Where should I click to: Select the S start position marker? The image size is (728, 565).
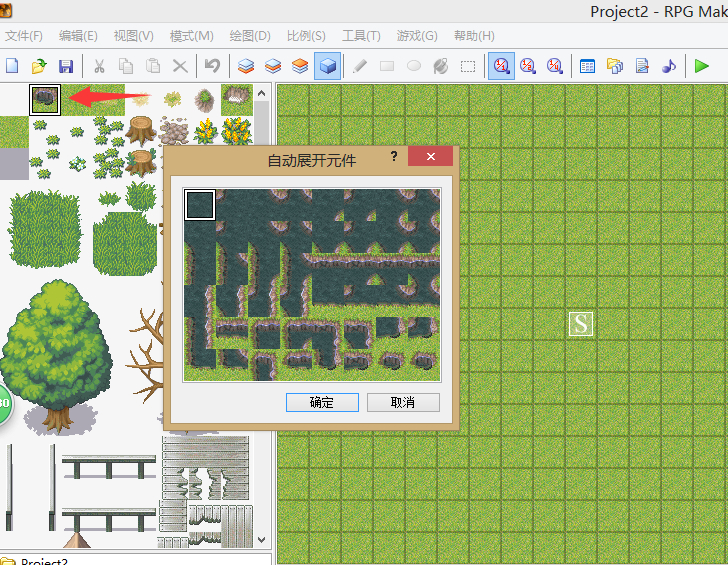click(x=581, y=324)
